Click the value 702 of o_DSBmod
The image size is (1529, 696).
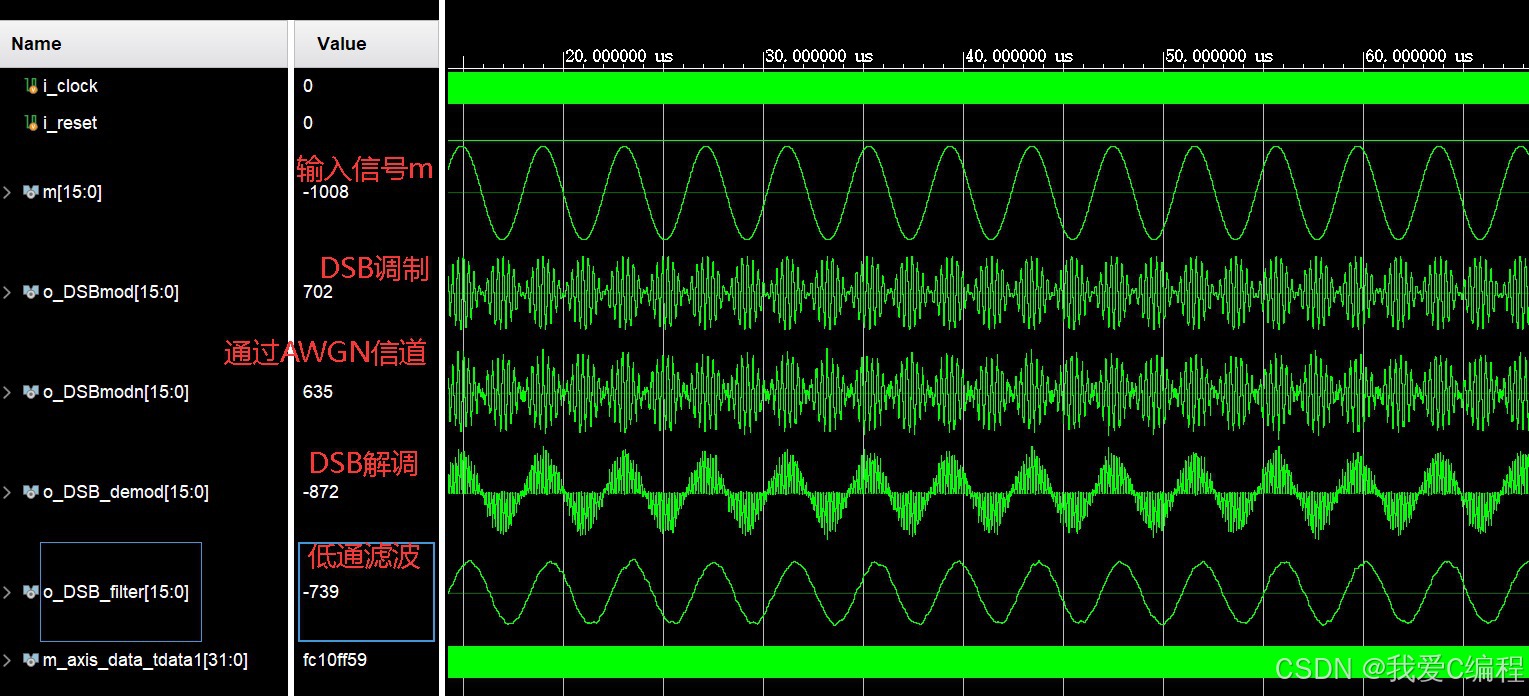point(318,292)
